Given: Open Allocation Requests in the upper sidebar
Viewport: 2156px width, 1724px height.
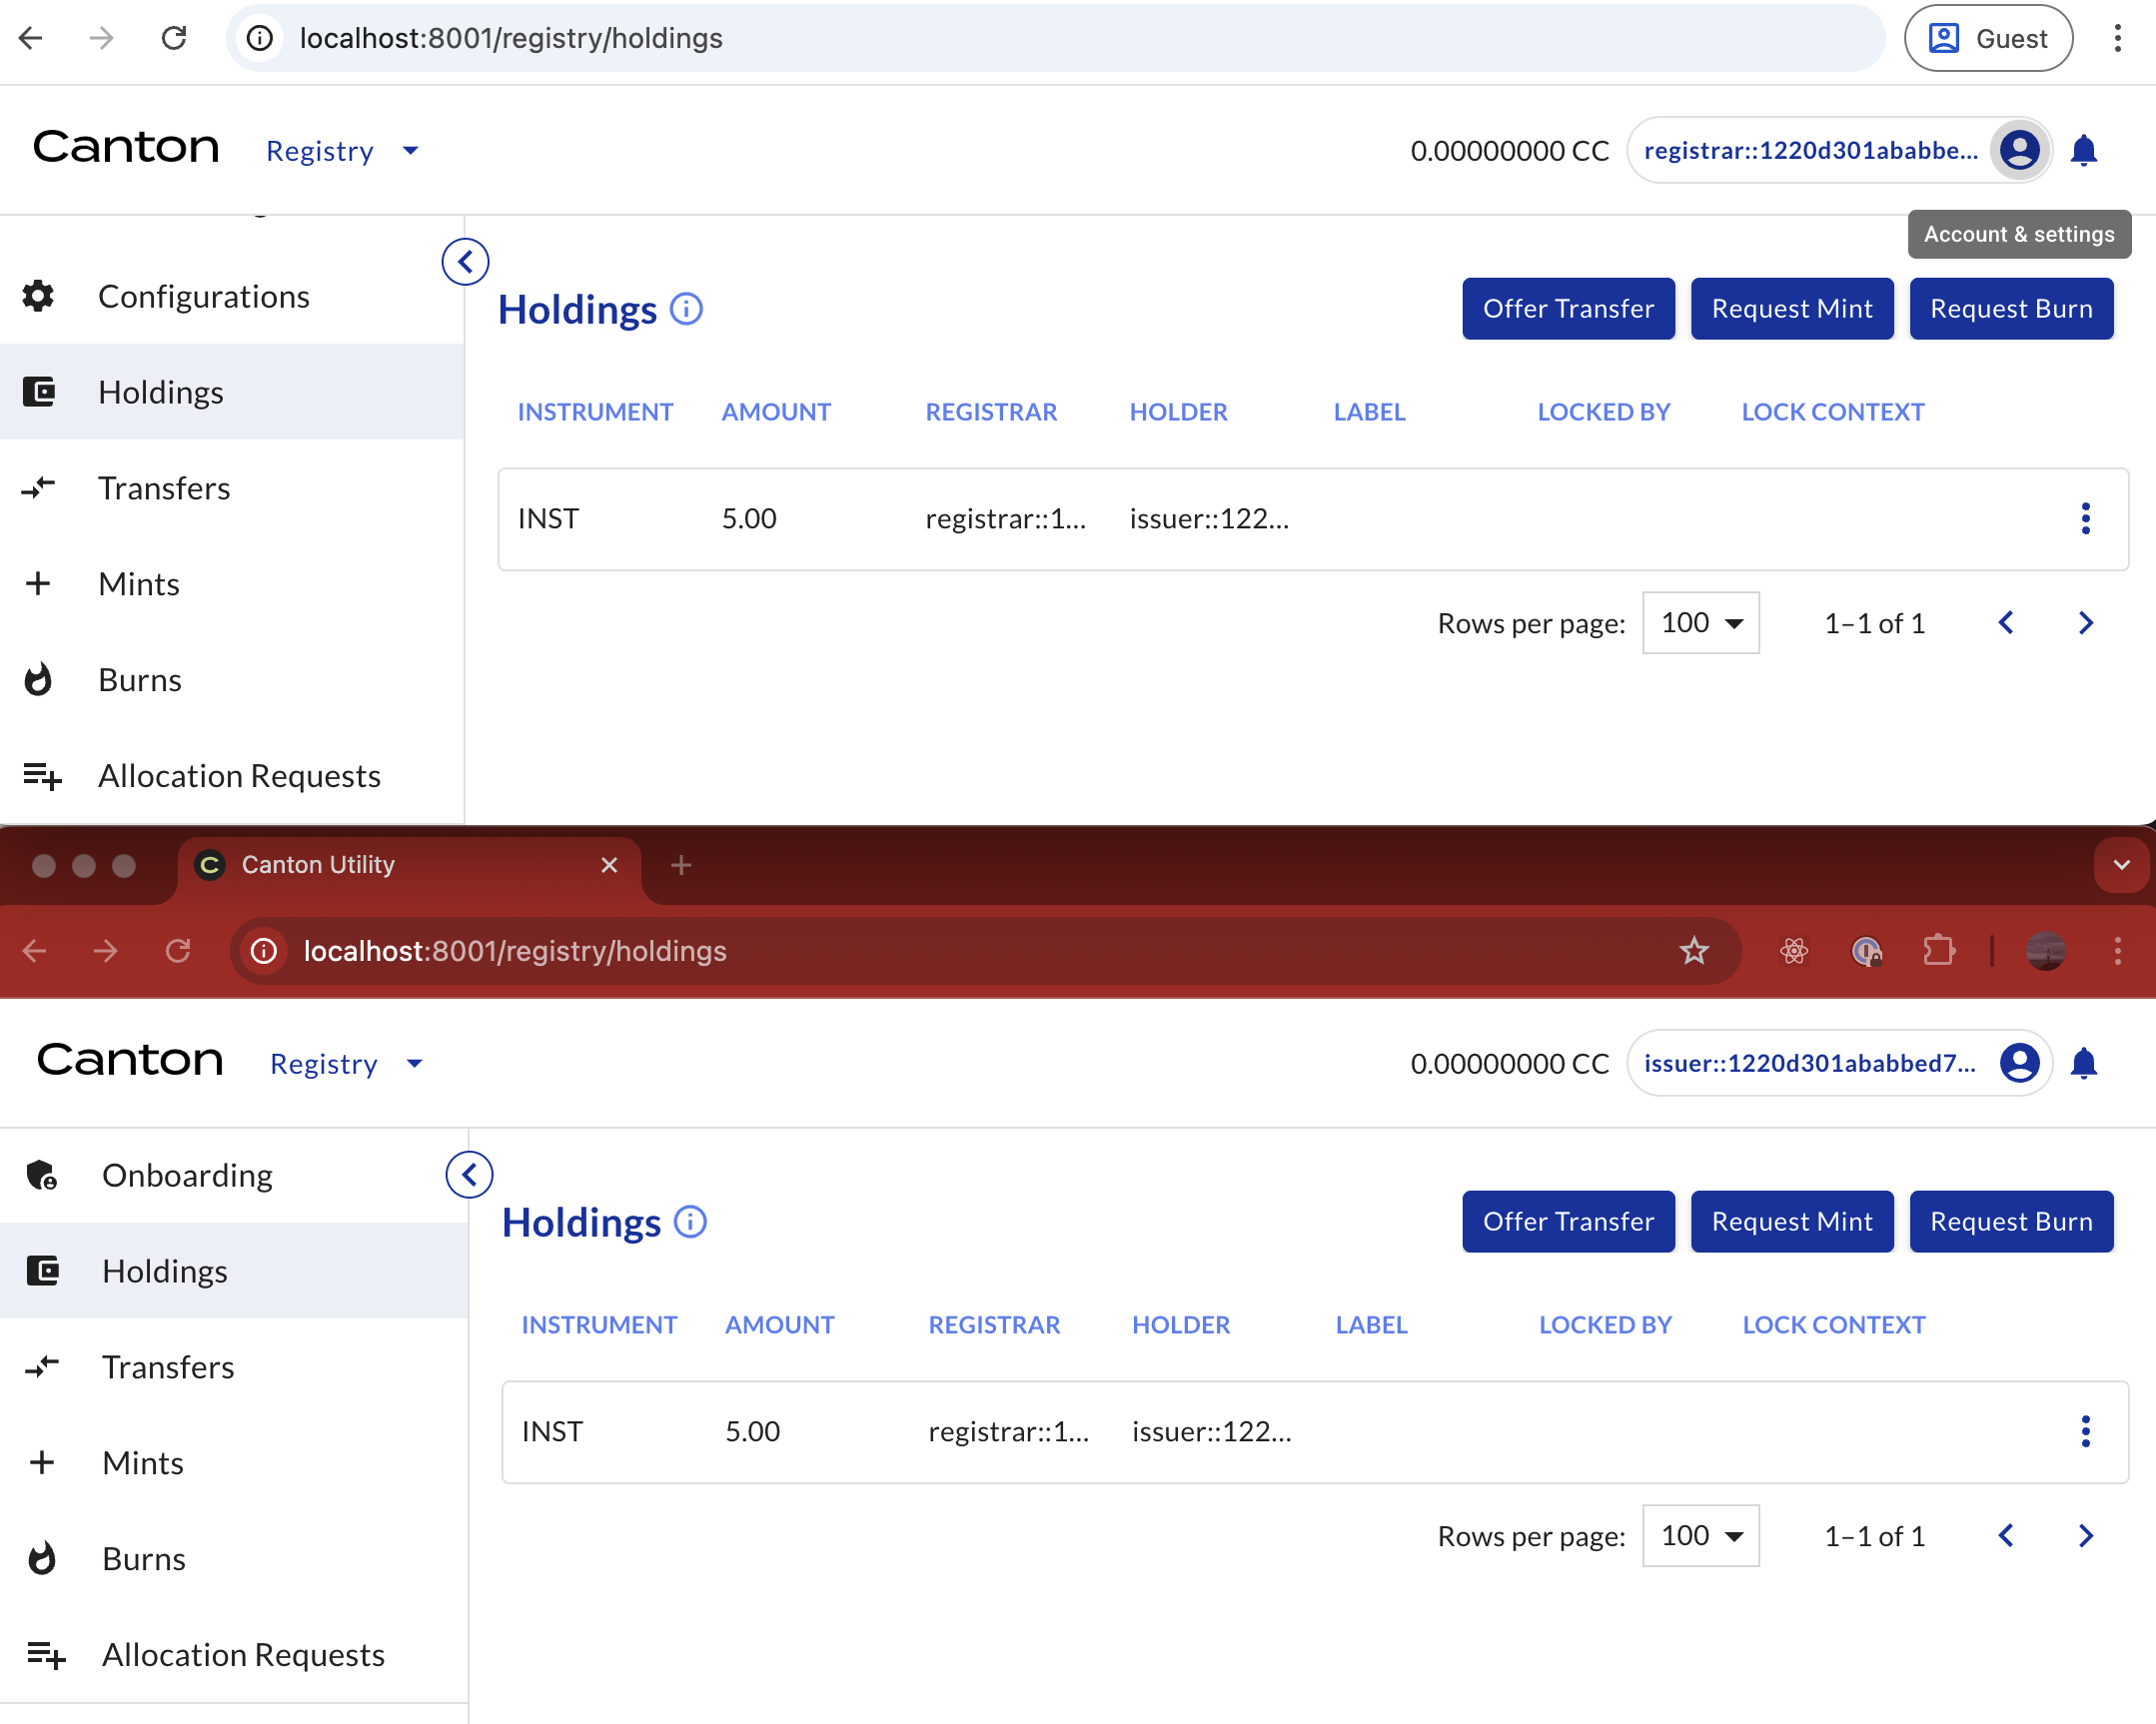Looking at the screenshot, I should pyautogui.click(x=238, y=775).
